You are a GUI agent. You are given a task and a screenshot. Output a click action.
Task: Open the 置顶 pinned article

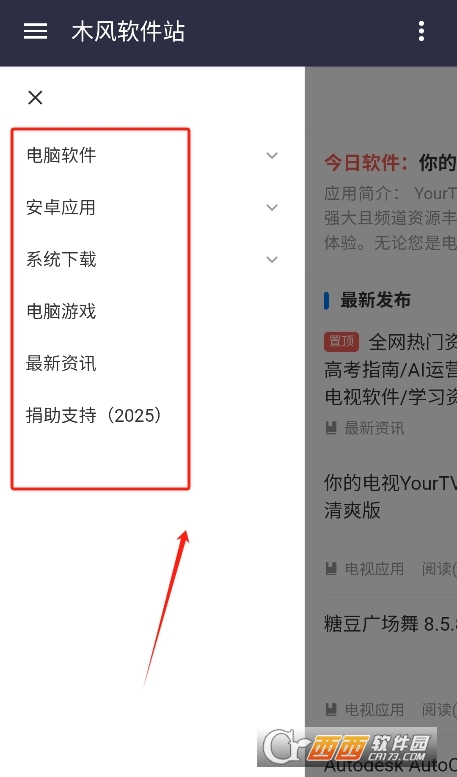[391, 369]
